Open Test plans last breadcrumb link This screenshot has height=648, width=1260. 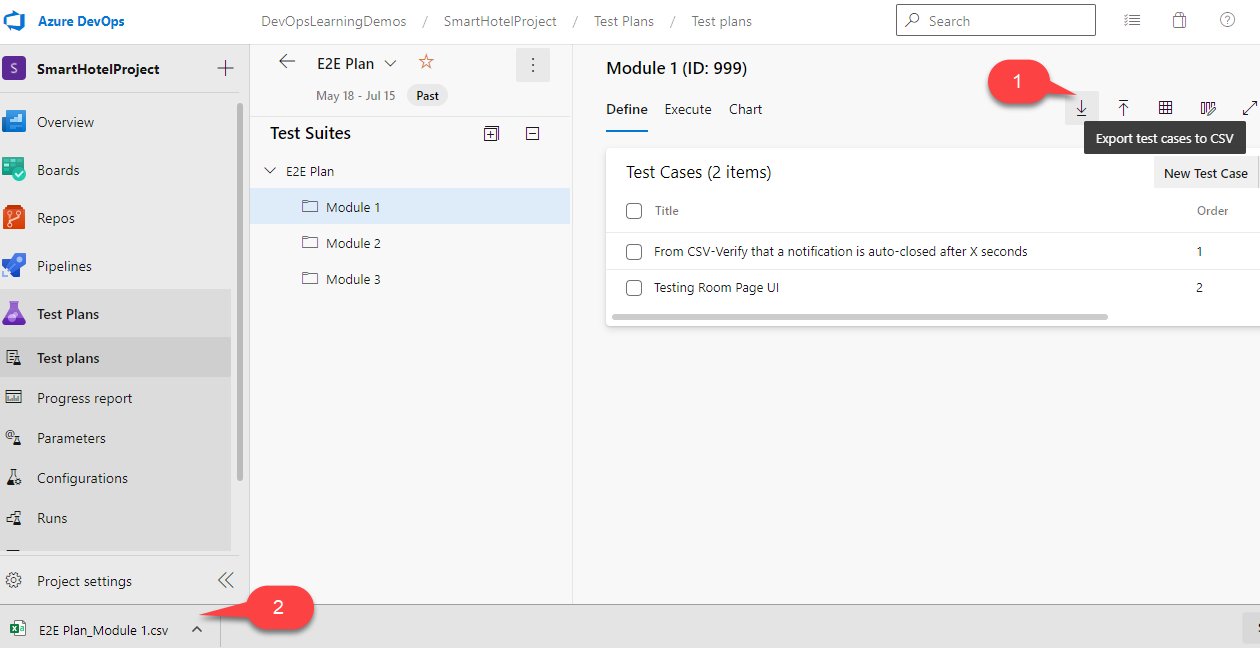coord(722,21)
